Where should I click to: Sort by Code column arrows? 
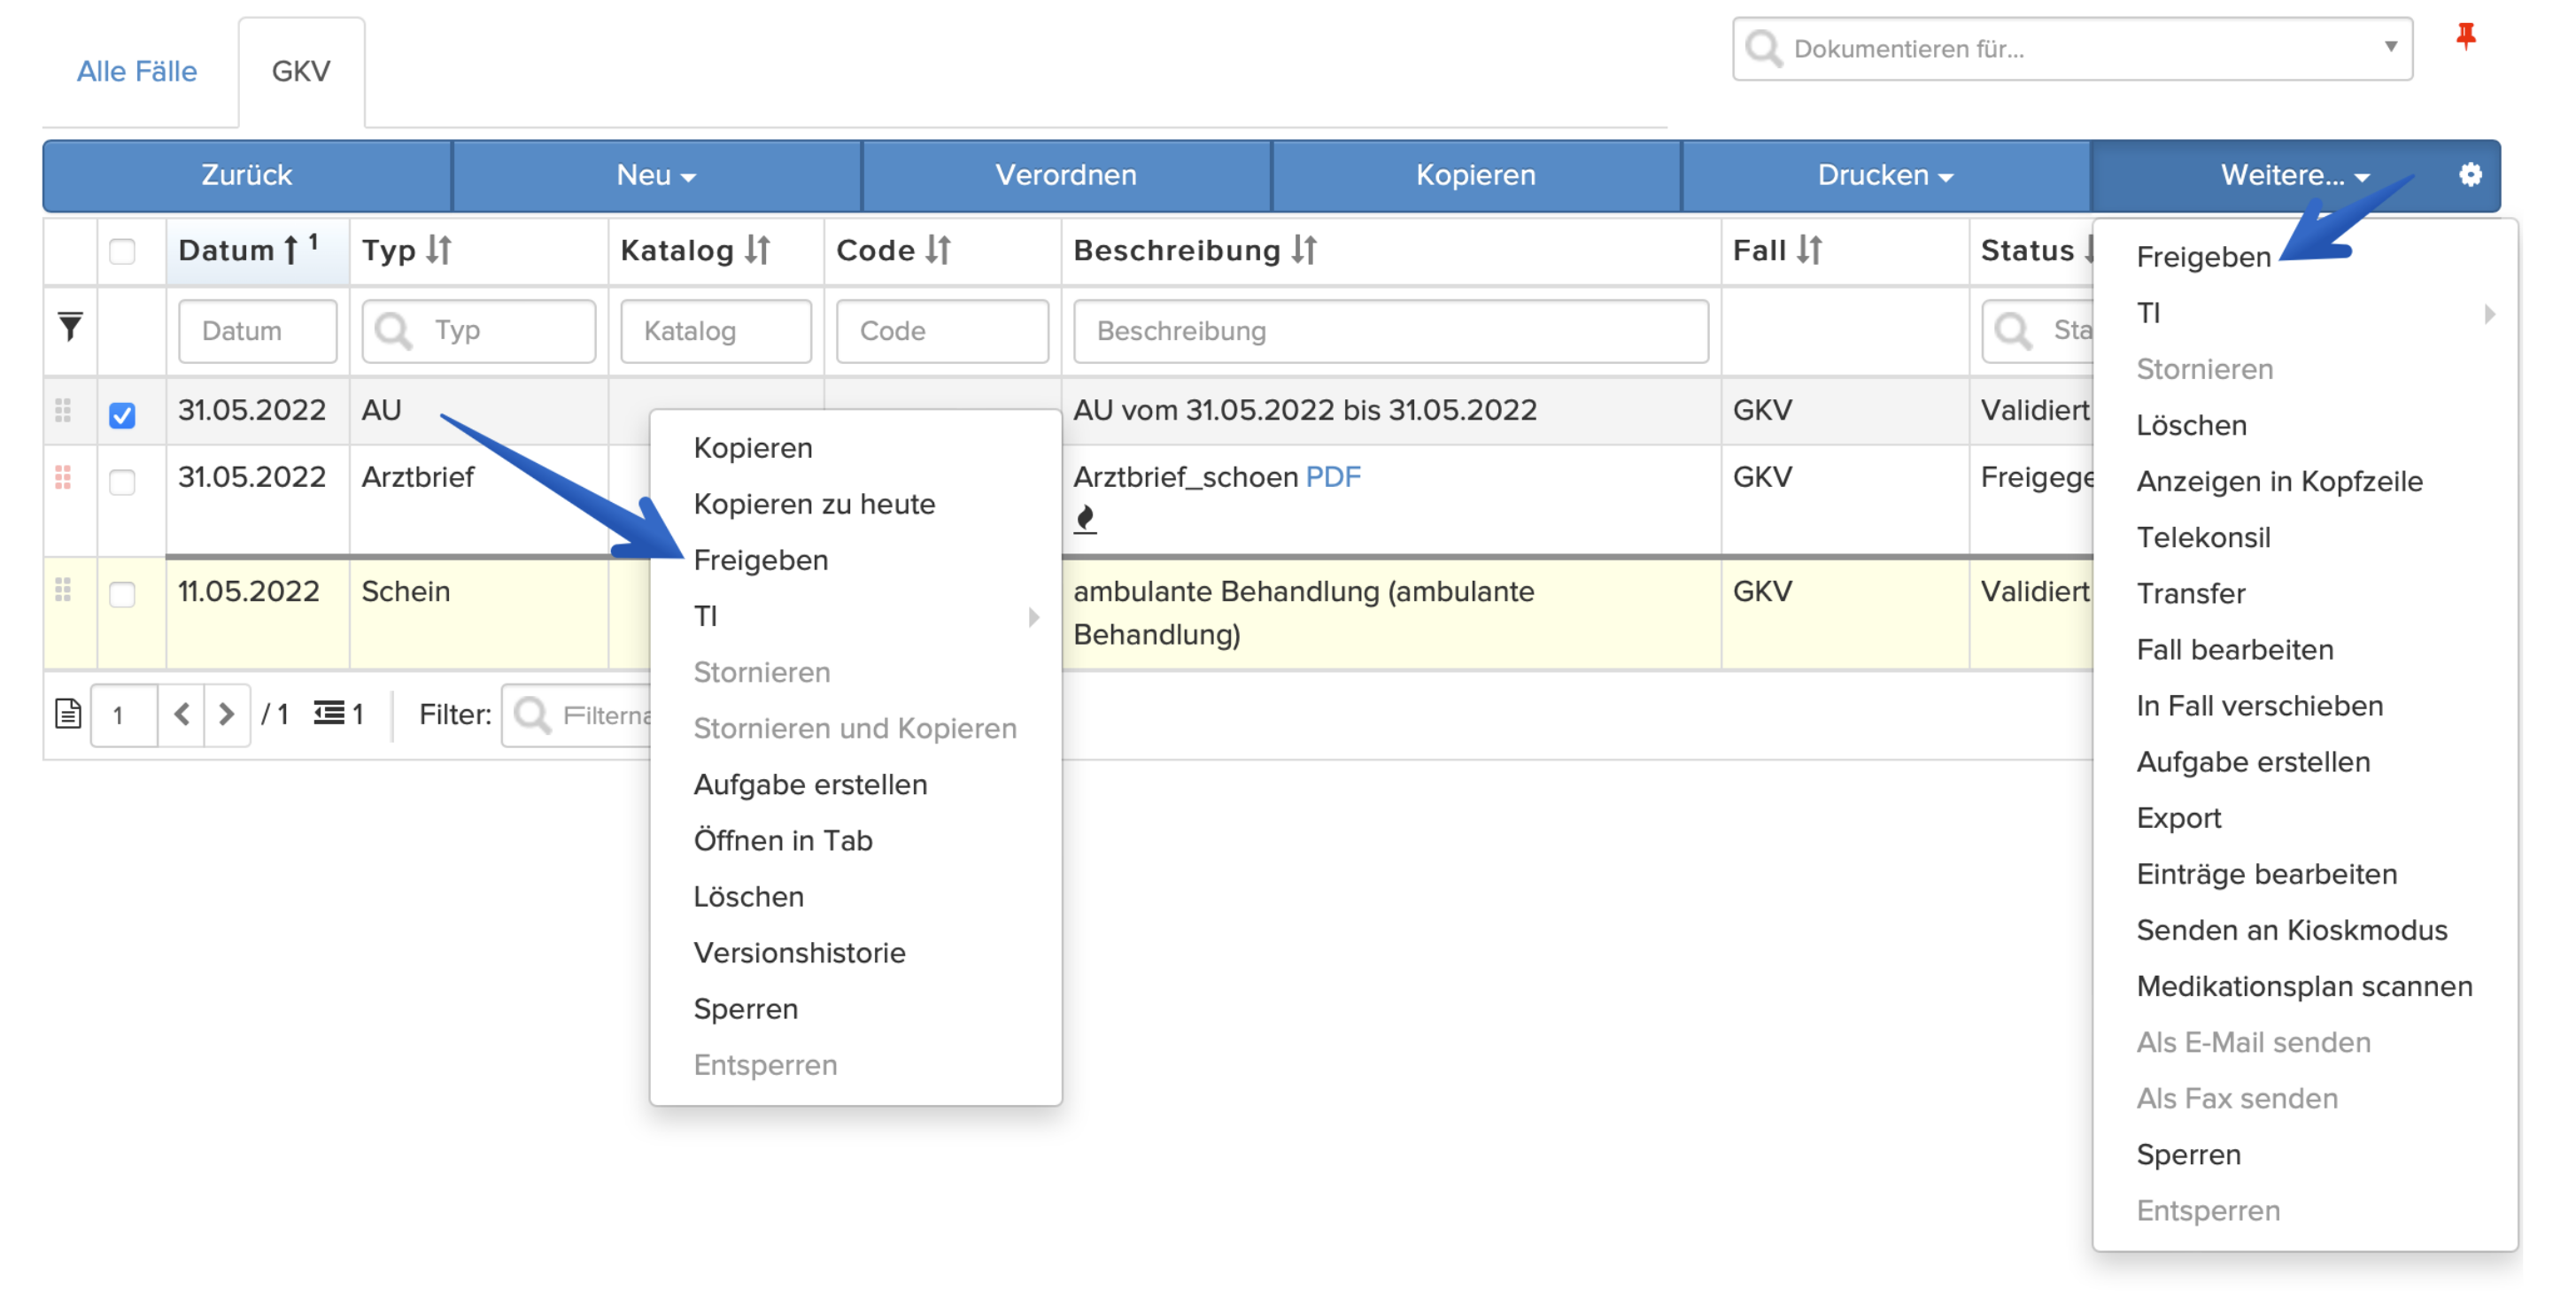click(x=937, y=250)
